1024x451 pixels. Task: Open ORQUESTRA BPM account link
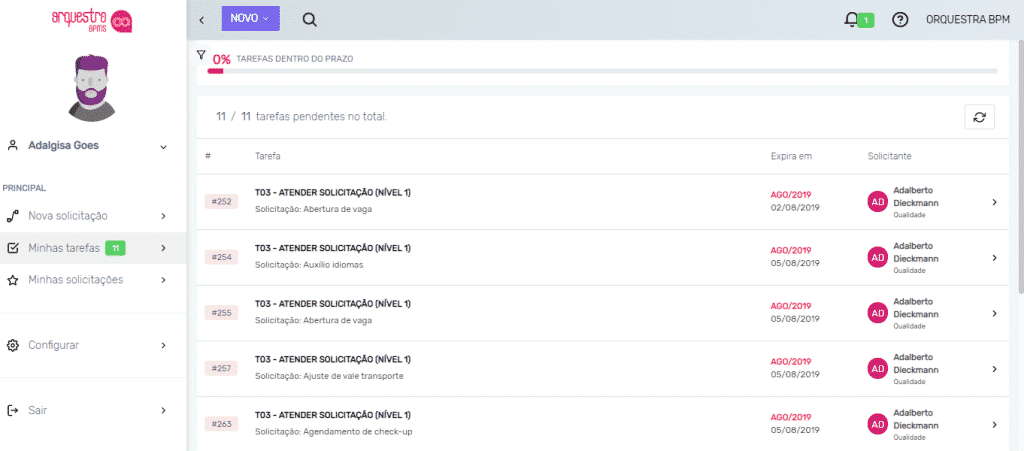(x=967, y=19)
